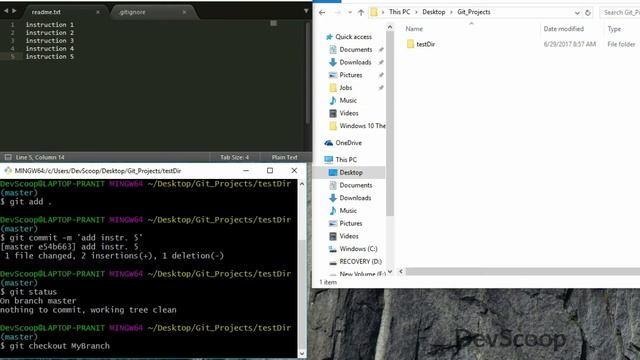Place cursor on 'instruction 3' line
Image resolution: width=640 pixels, height=360 pixels.
[x=50, y=40]
